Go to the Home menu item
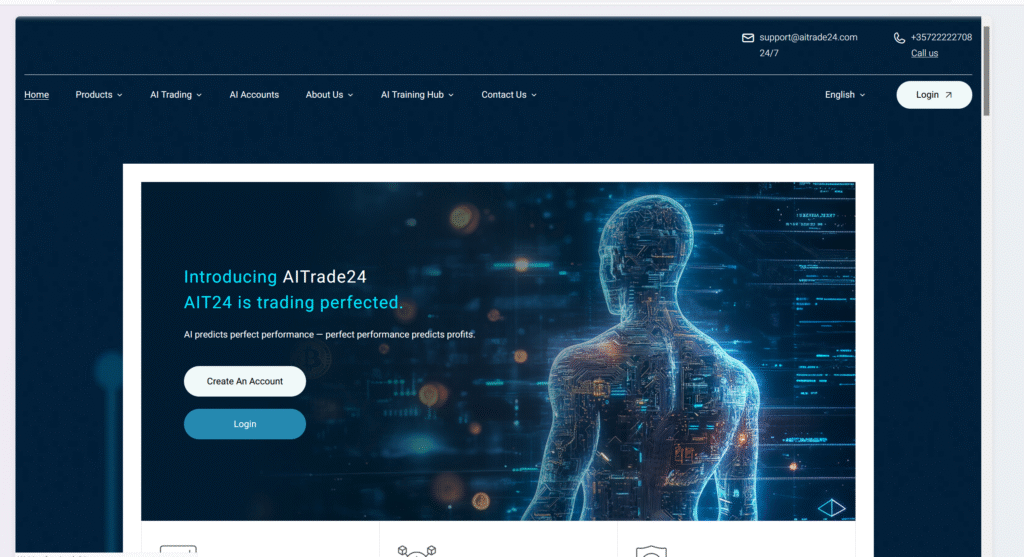 point(37,95)
